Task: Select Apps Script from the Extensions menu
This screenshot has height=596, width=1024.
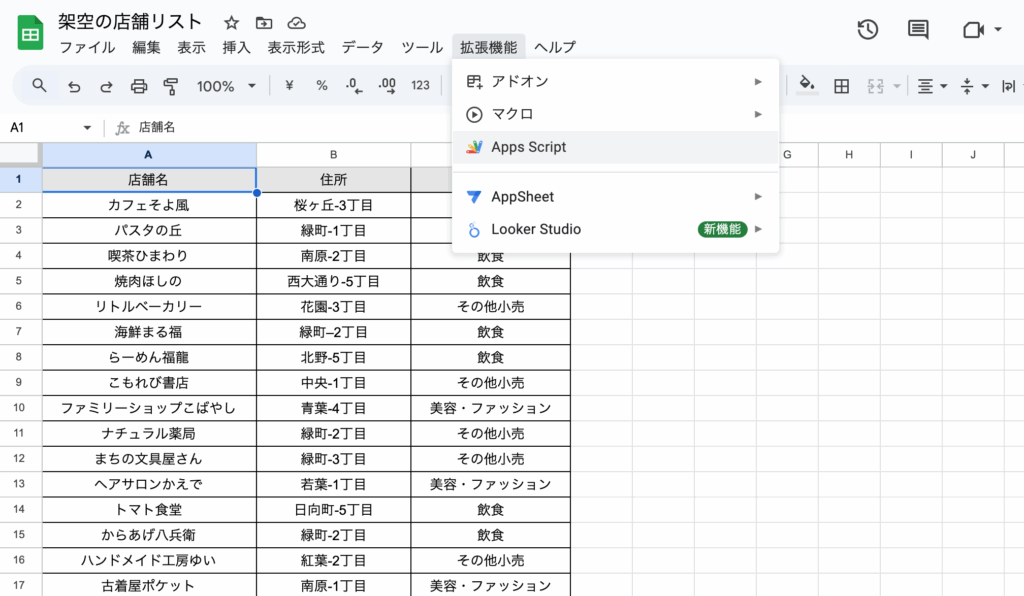Action: click(x=527, y=146)
